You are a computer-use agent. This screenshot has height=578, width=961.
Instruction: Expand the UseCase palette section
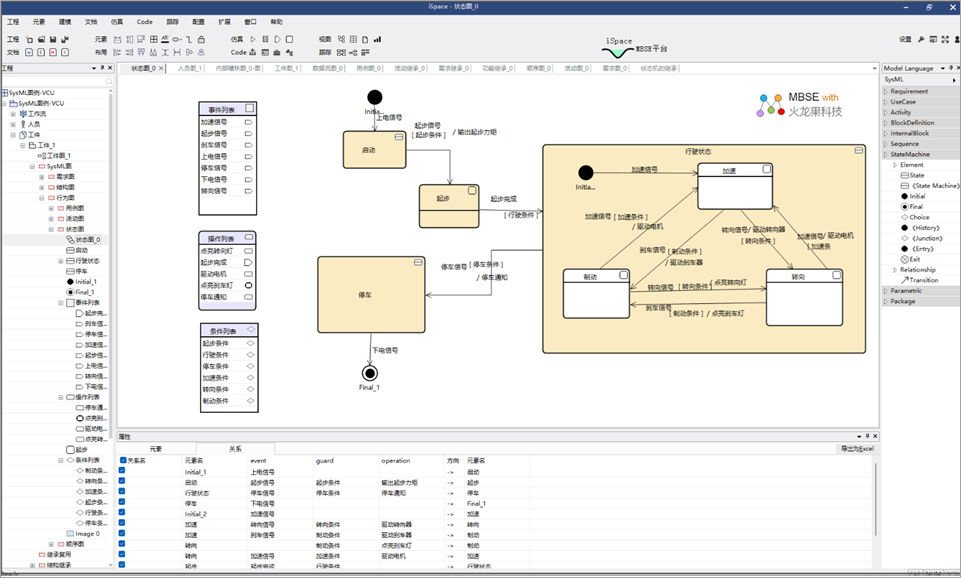(885, 102)
